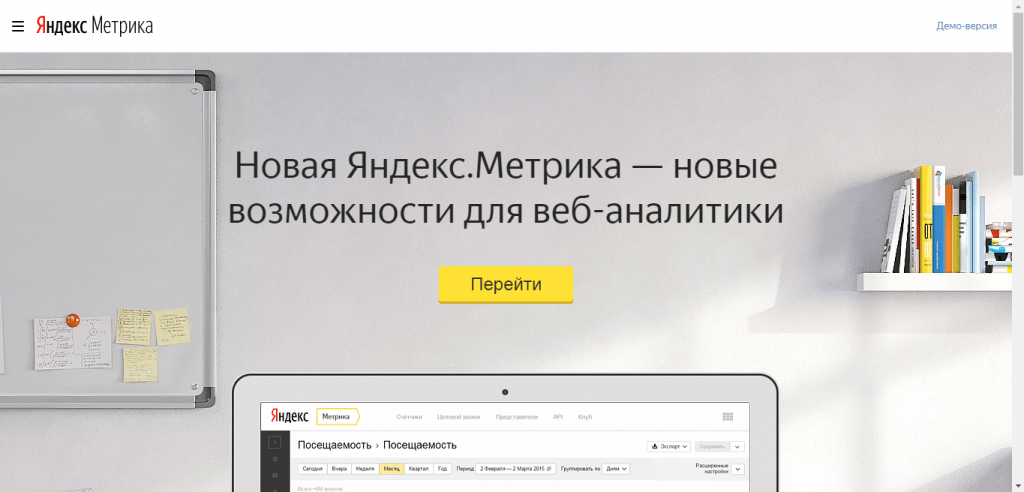Select the Вчера period tab in preview
The image size is (1024, 492).
tap(339, 468)
